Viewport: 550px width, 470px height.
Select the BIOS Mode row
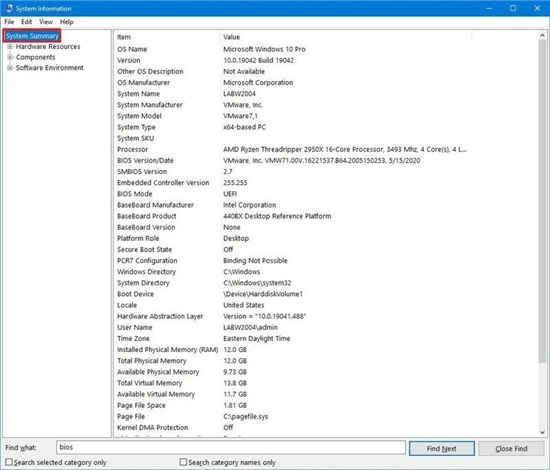tap(326, 194)
